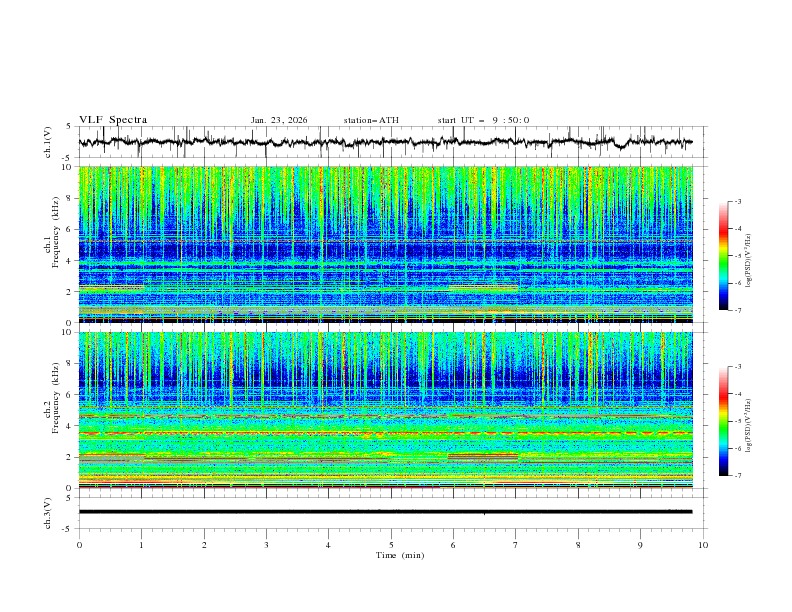Click the ch.2 "Frequency (kHz)" axis label

coord(56,398)
